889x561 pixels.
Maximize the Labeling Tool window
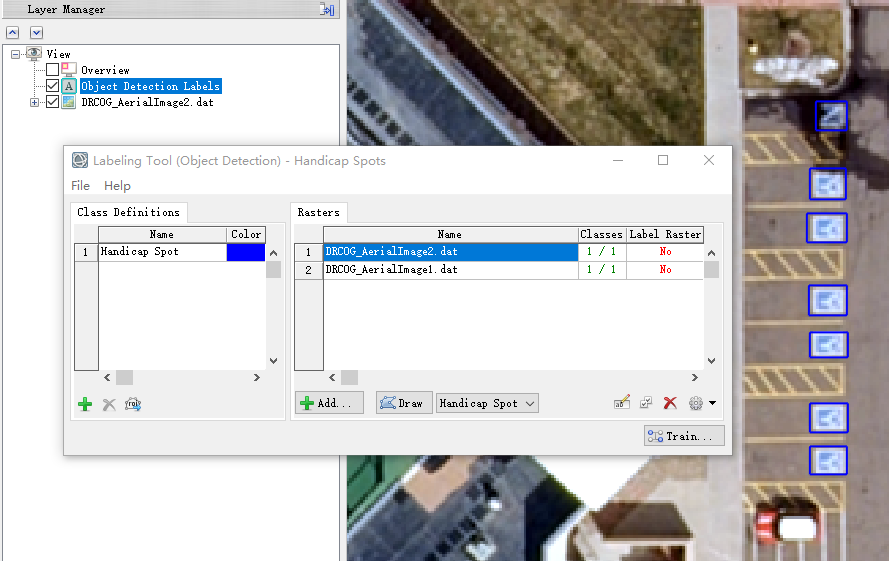pyautogui.click(x=663, y=161)
